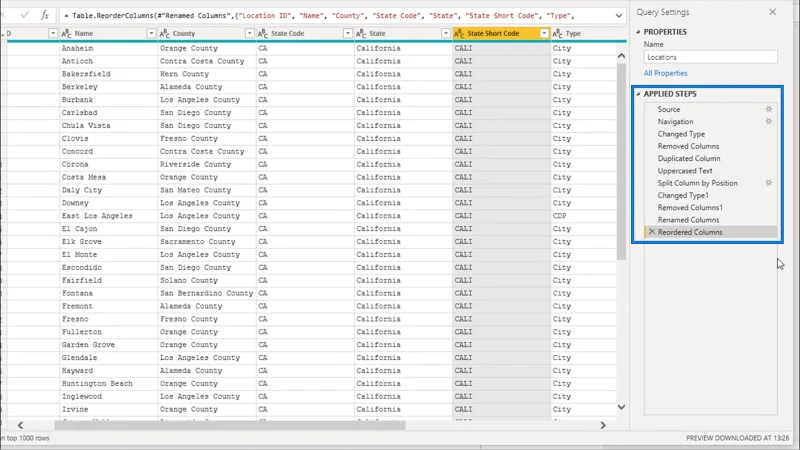800x450 pixels.
Task: Open State Short Code data type icon
Action: click(x=459, y=33)
